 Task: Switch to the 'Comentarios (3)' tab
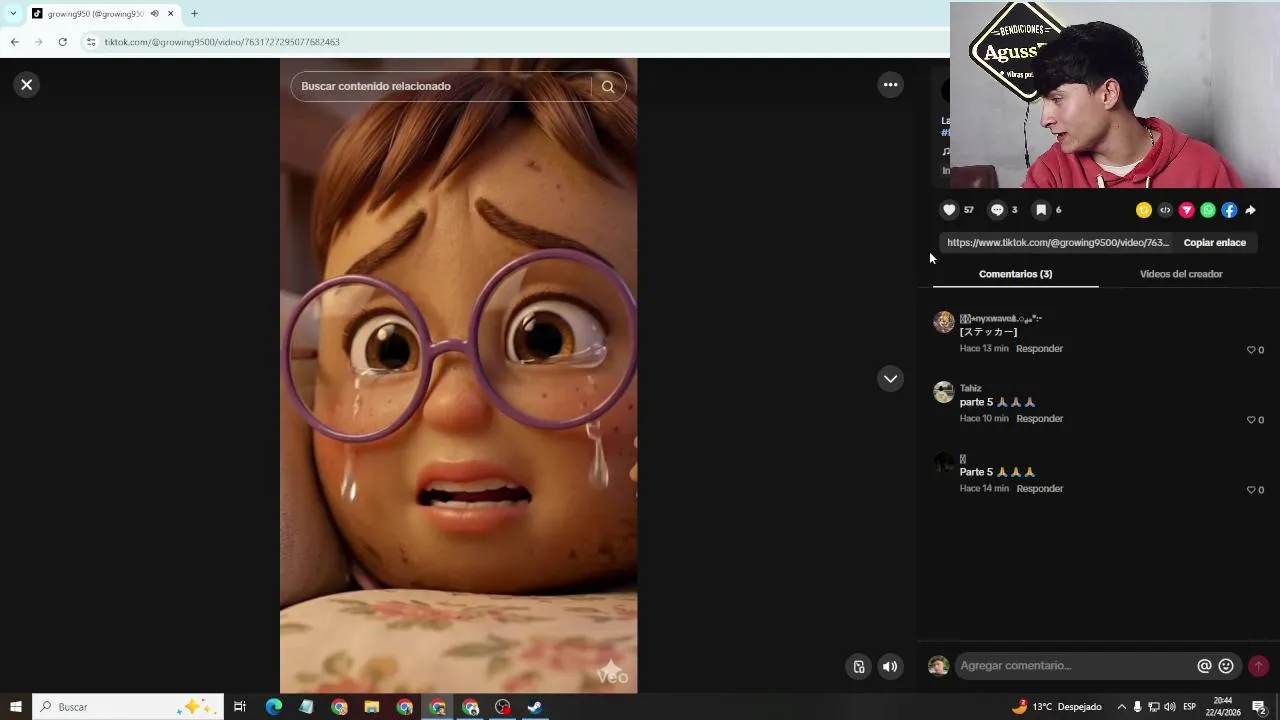[x=1015, y=274]
